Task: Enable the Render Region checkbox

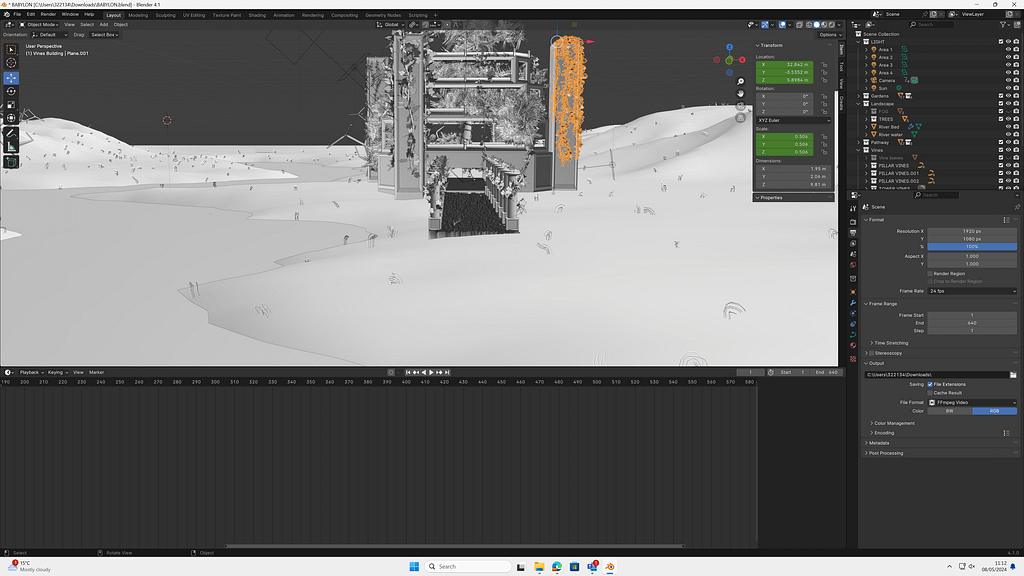Action: [931, 273]
